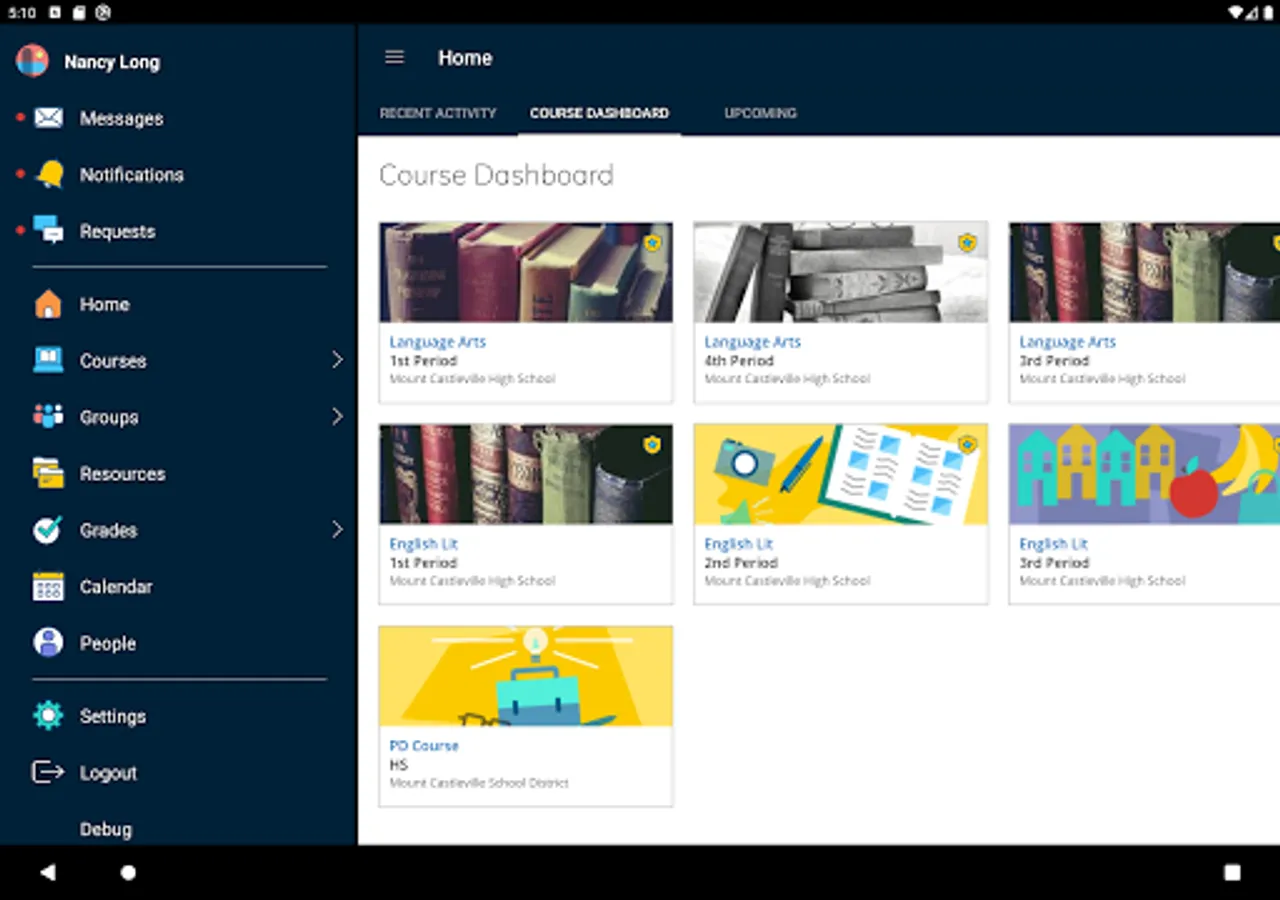The image size is (1280, 900).
Task: Open Language Arts 3rd Period link
Action: pos(1067,342)
